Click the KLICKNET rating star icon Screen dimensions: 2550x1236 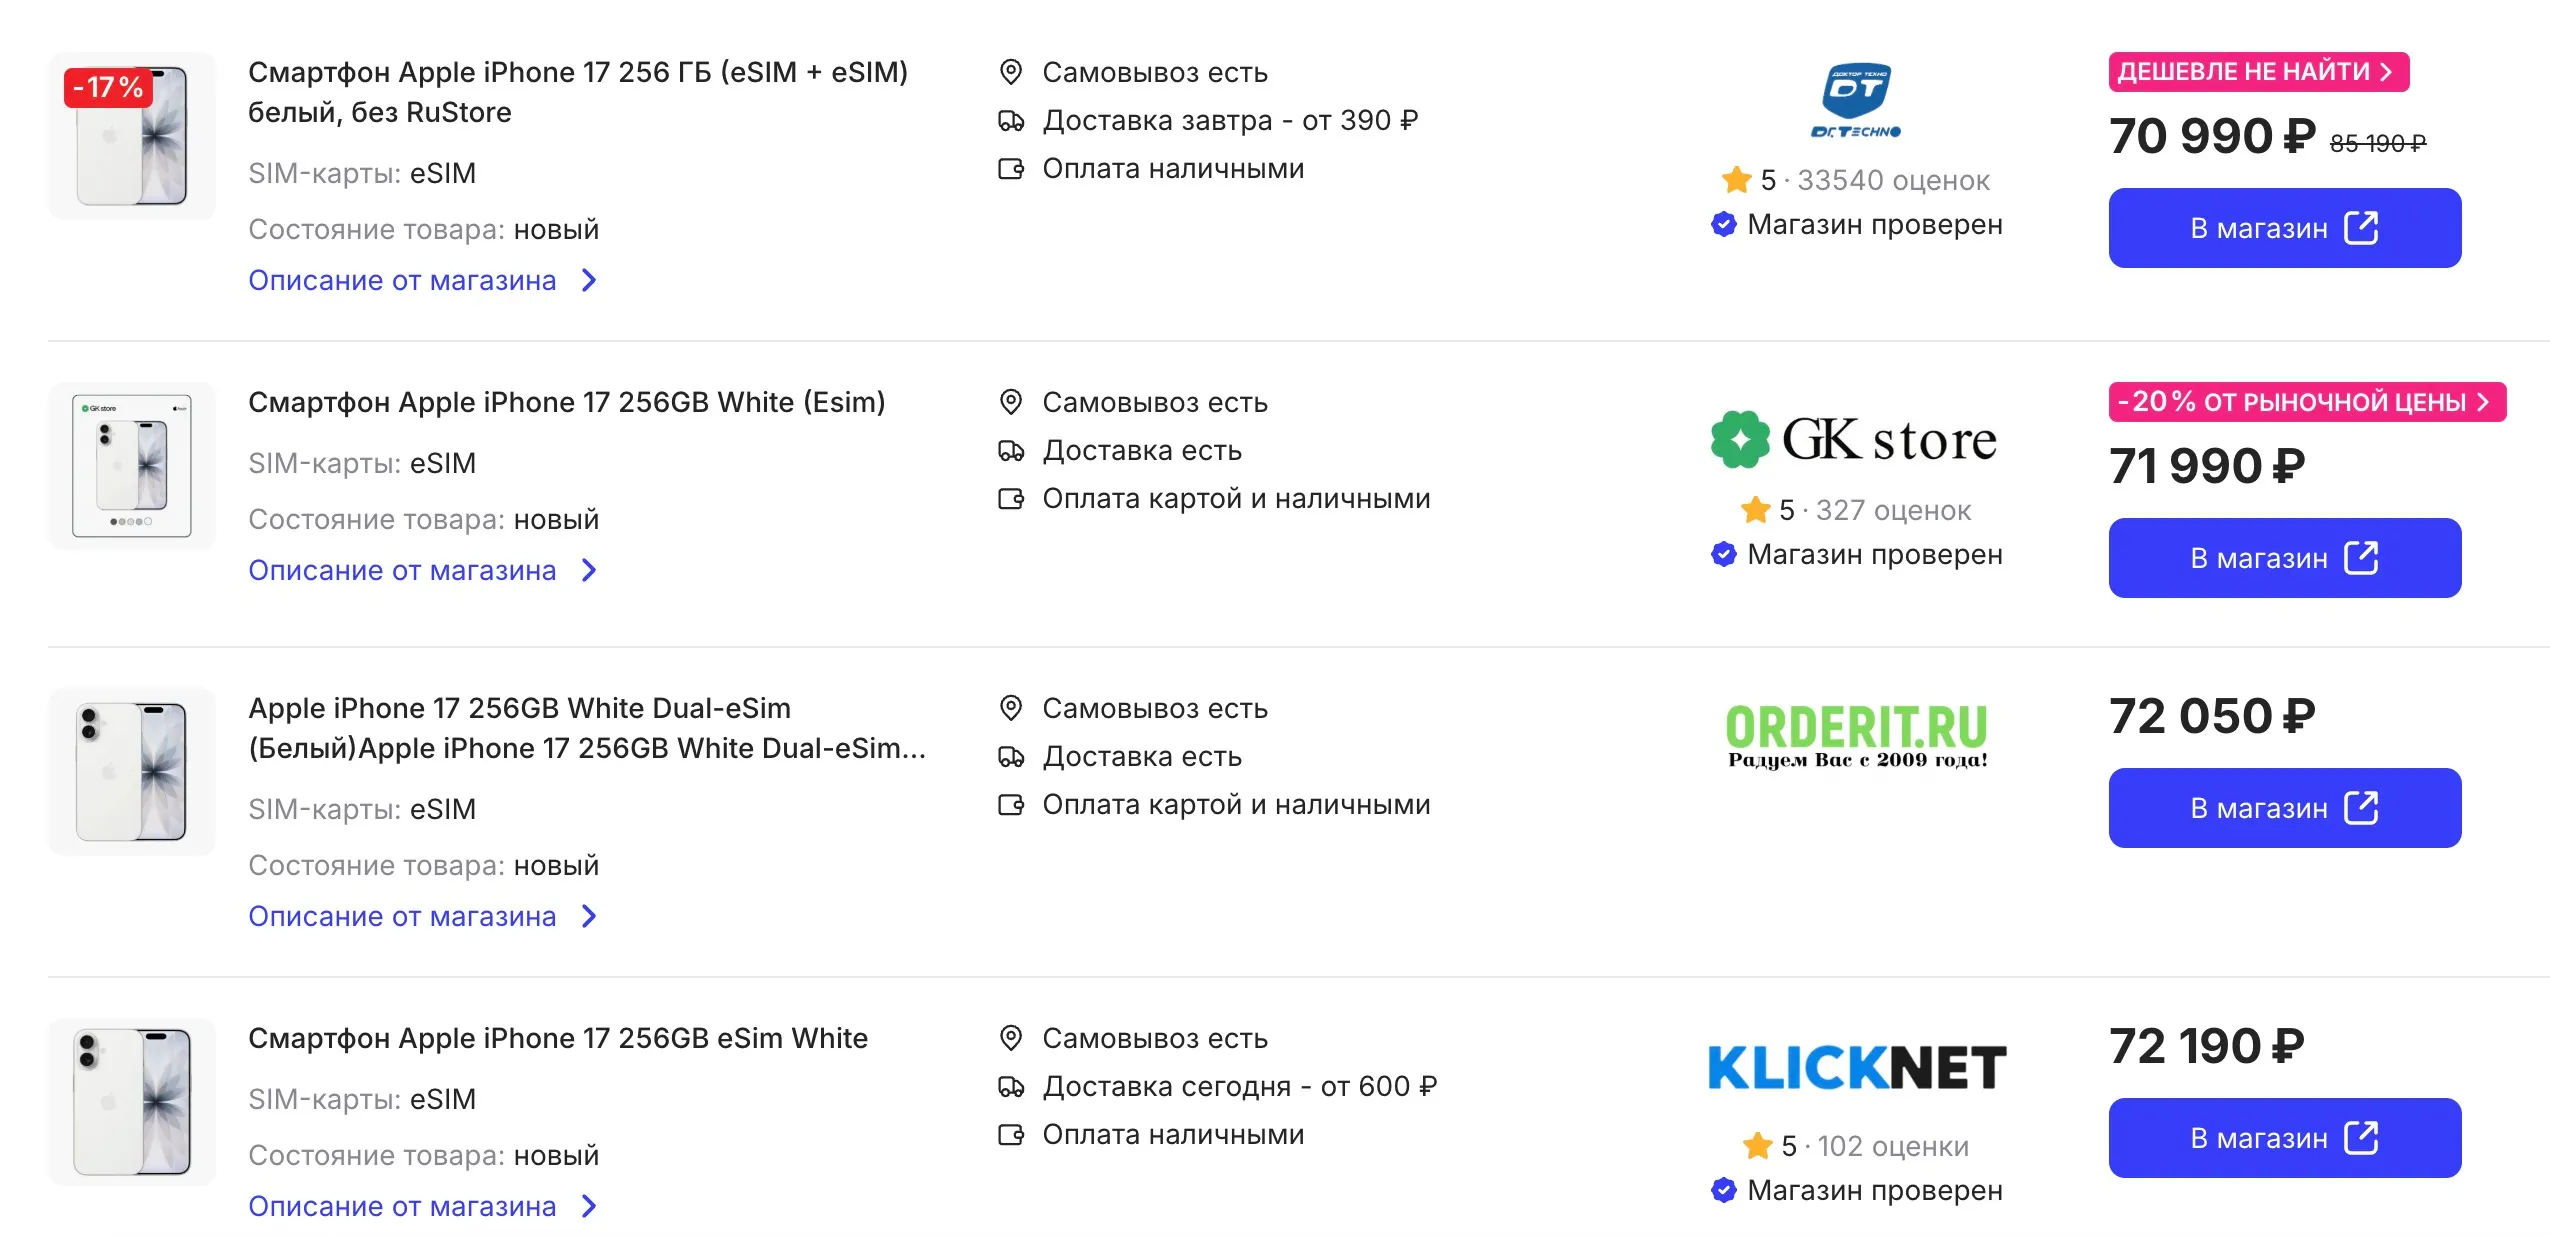pos(1757,1146)
